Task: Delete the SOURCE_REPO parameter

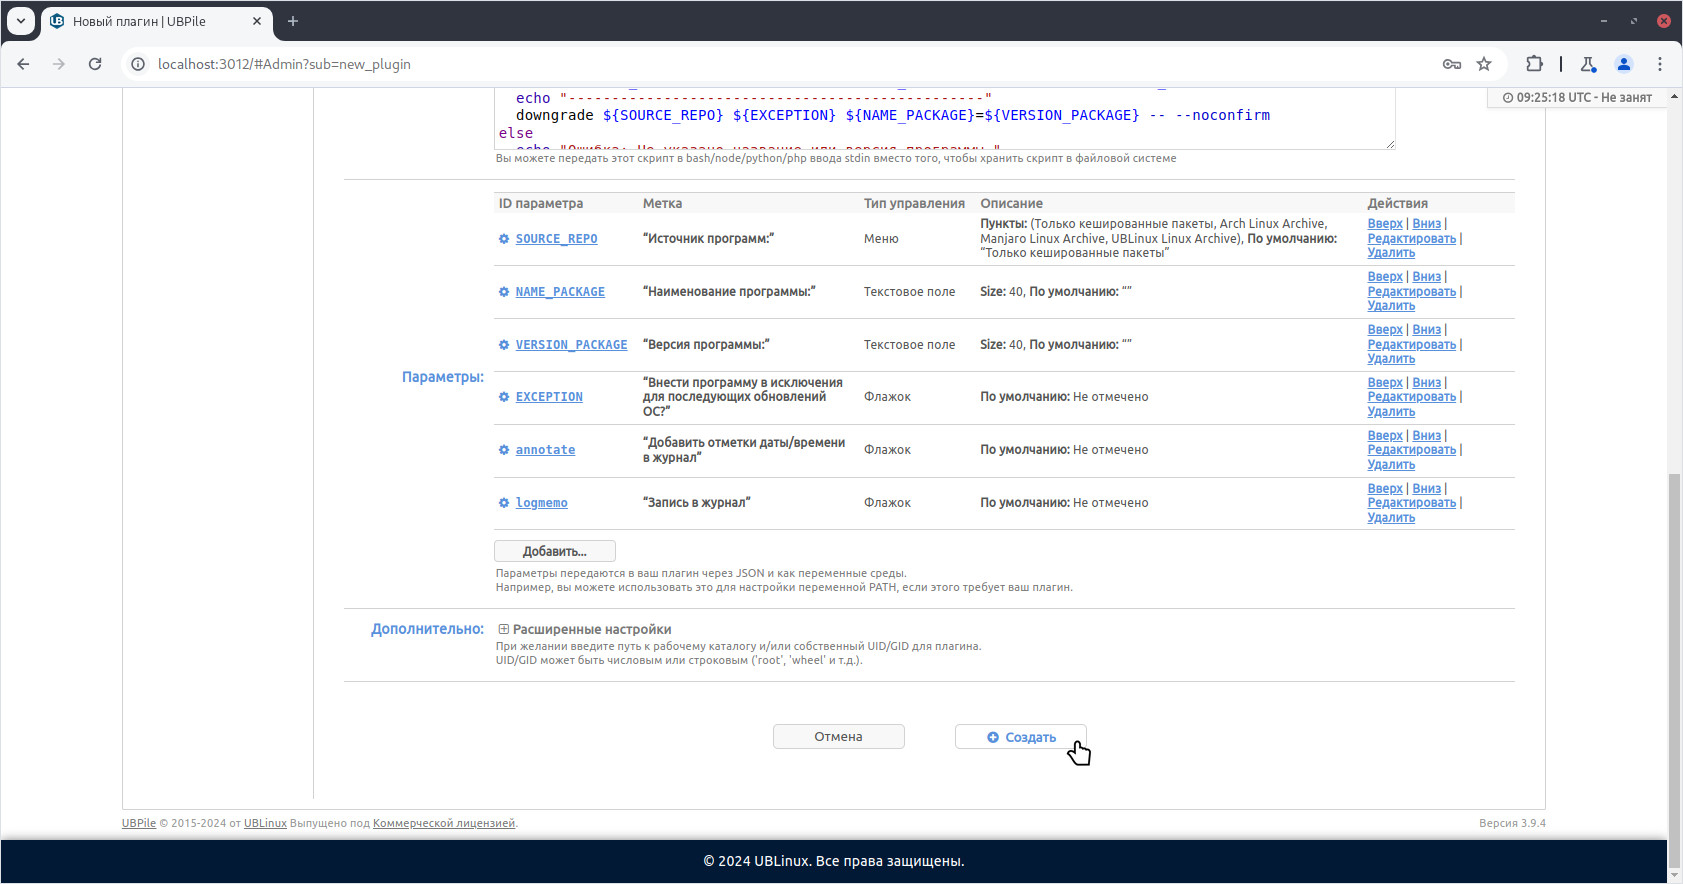Action: (1391, 253)
